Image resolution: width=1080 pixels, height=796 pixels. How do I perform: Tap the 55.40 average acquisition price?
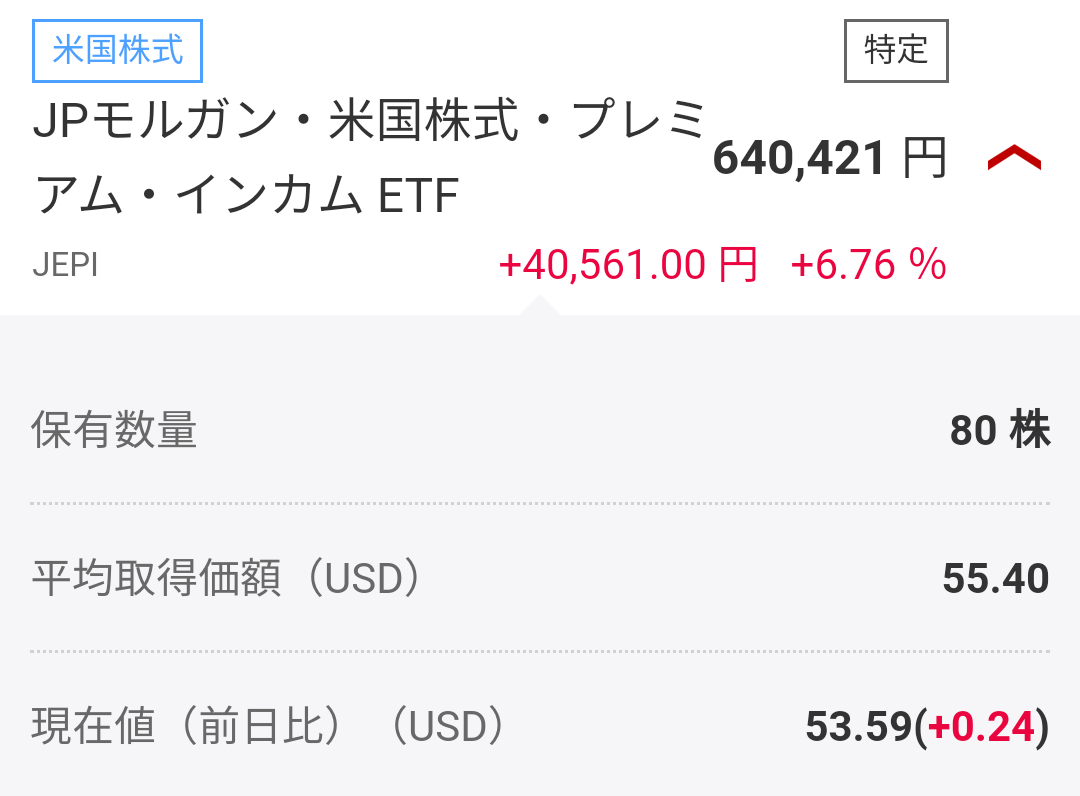(x=995, y=578)
